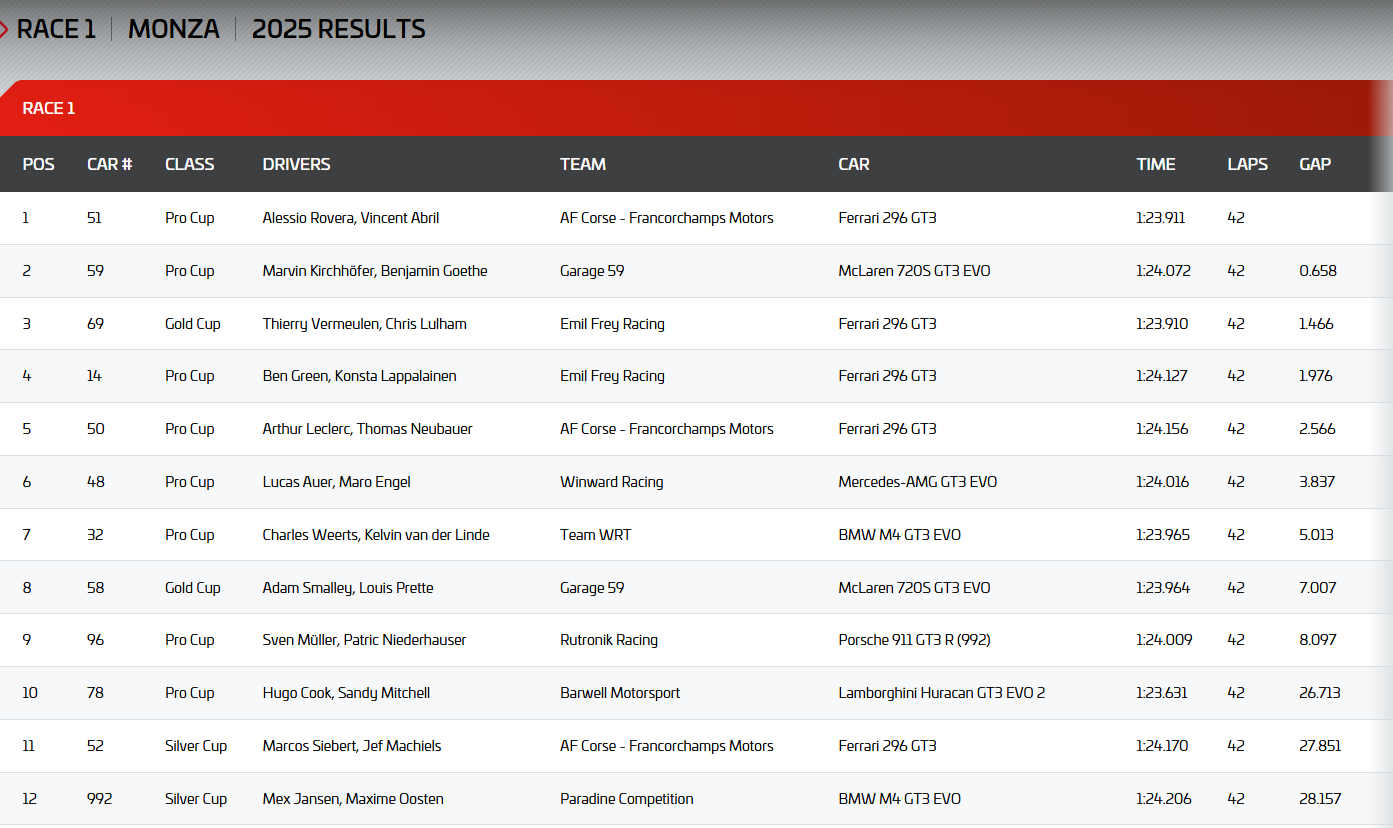Click Emil Frey Racing in position 4 row
The height and width of the screenshot is (828, 1393).
612,376
